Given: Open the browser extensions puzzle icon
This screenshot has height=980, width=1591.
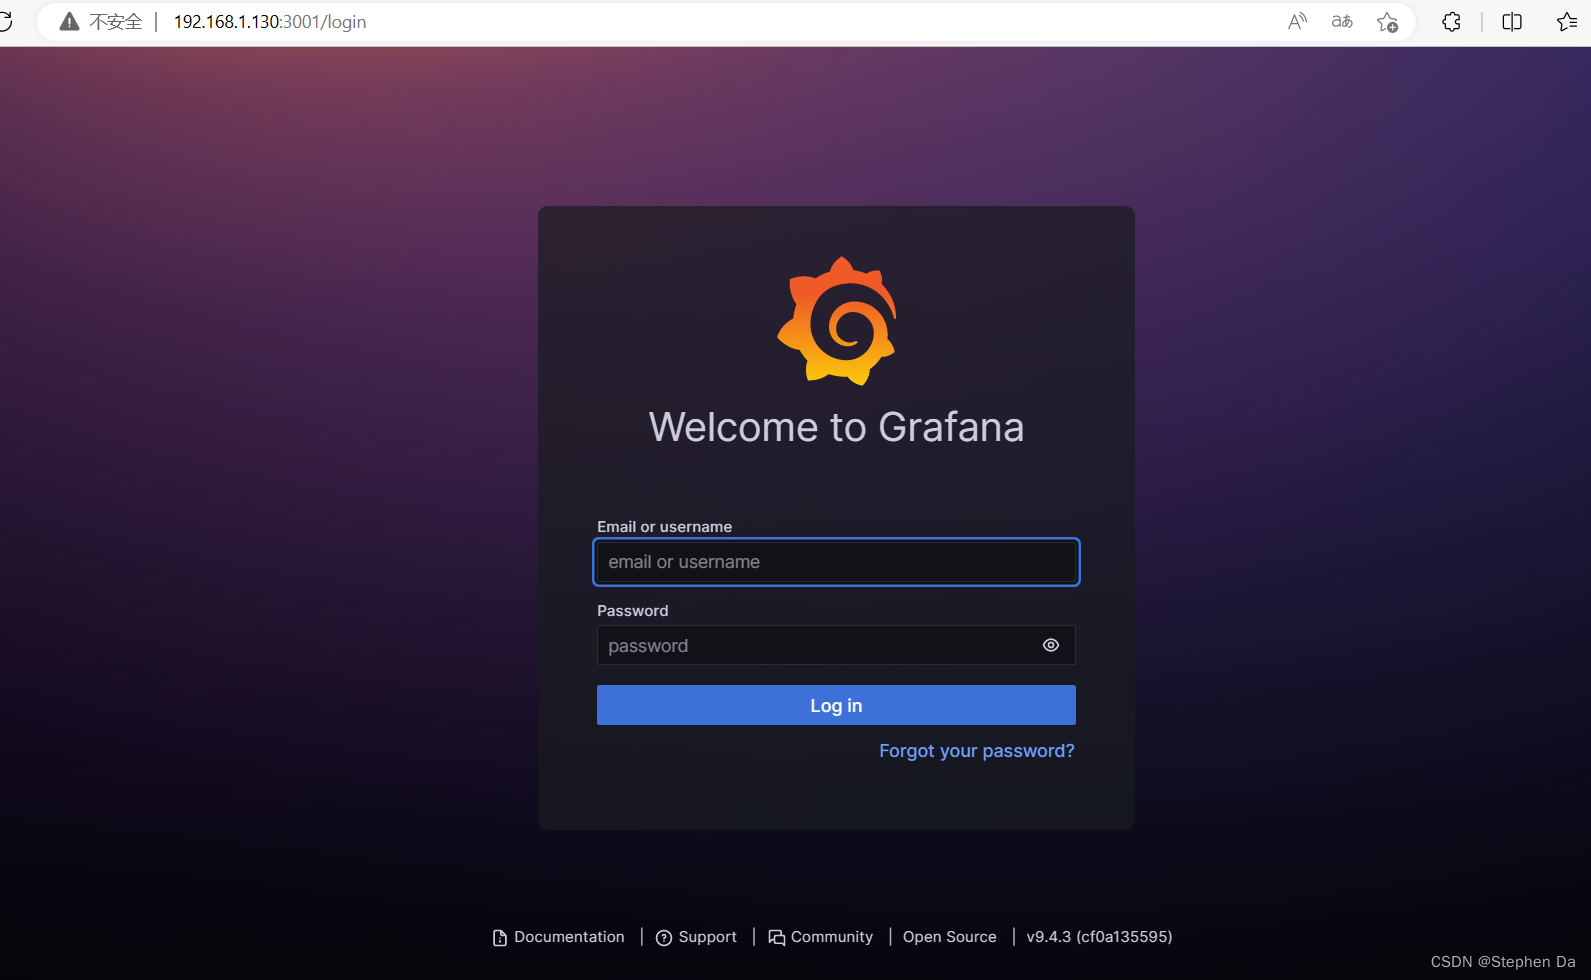Looking at the screenshot, I should (x=1451, y=22).
